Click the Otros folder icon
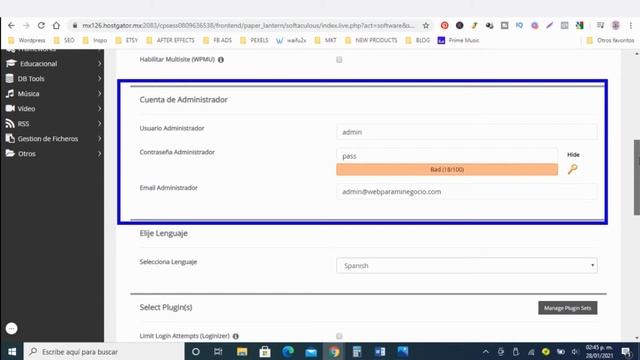 coord(10,153)
